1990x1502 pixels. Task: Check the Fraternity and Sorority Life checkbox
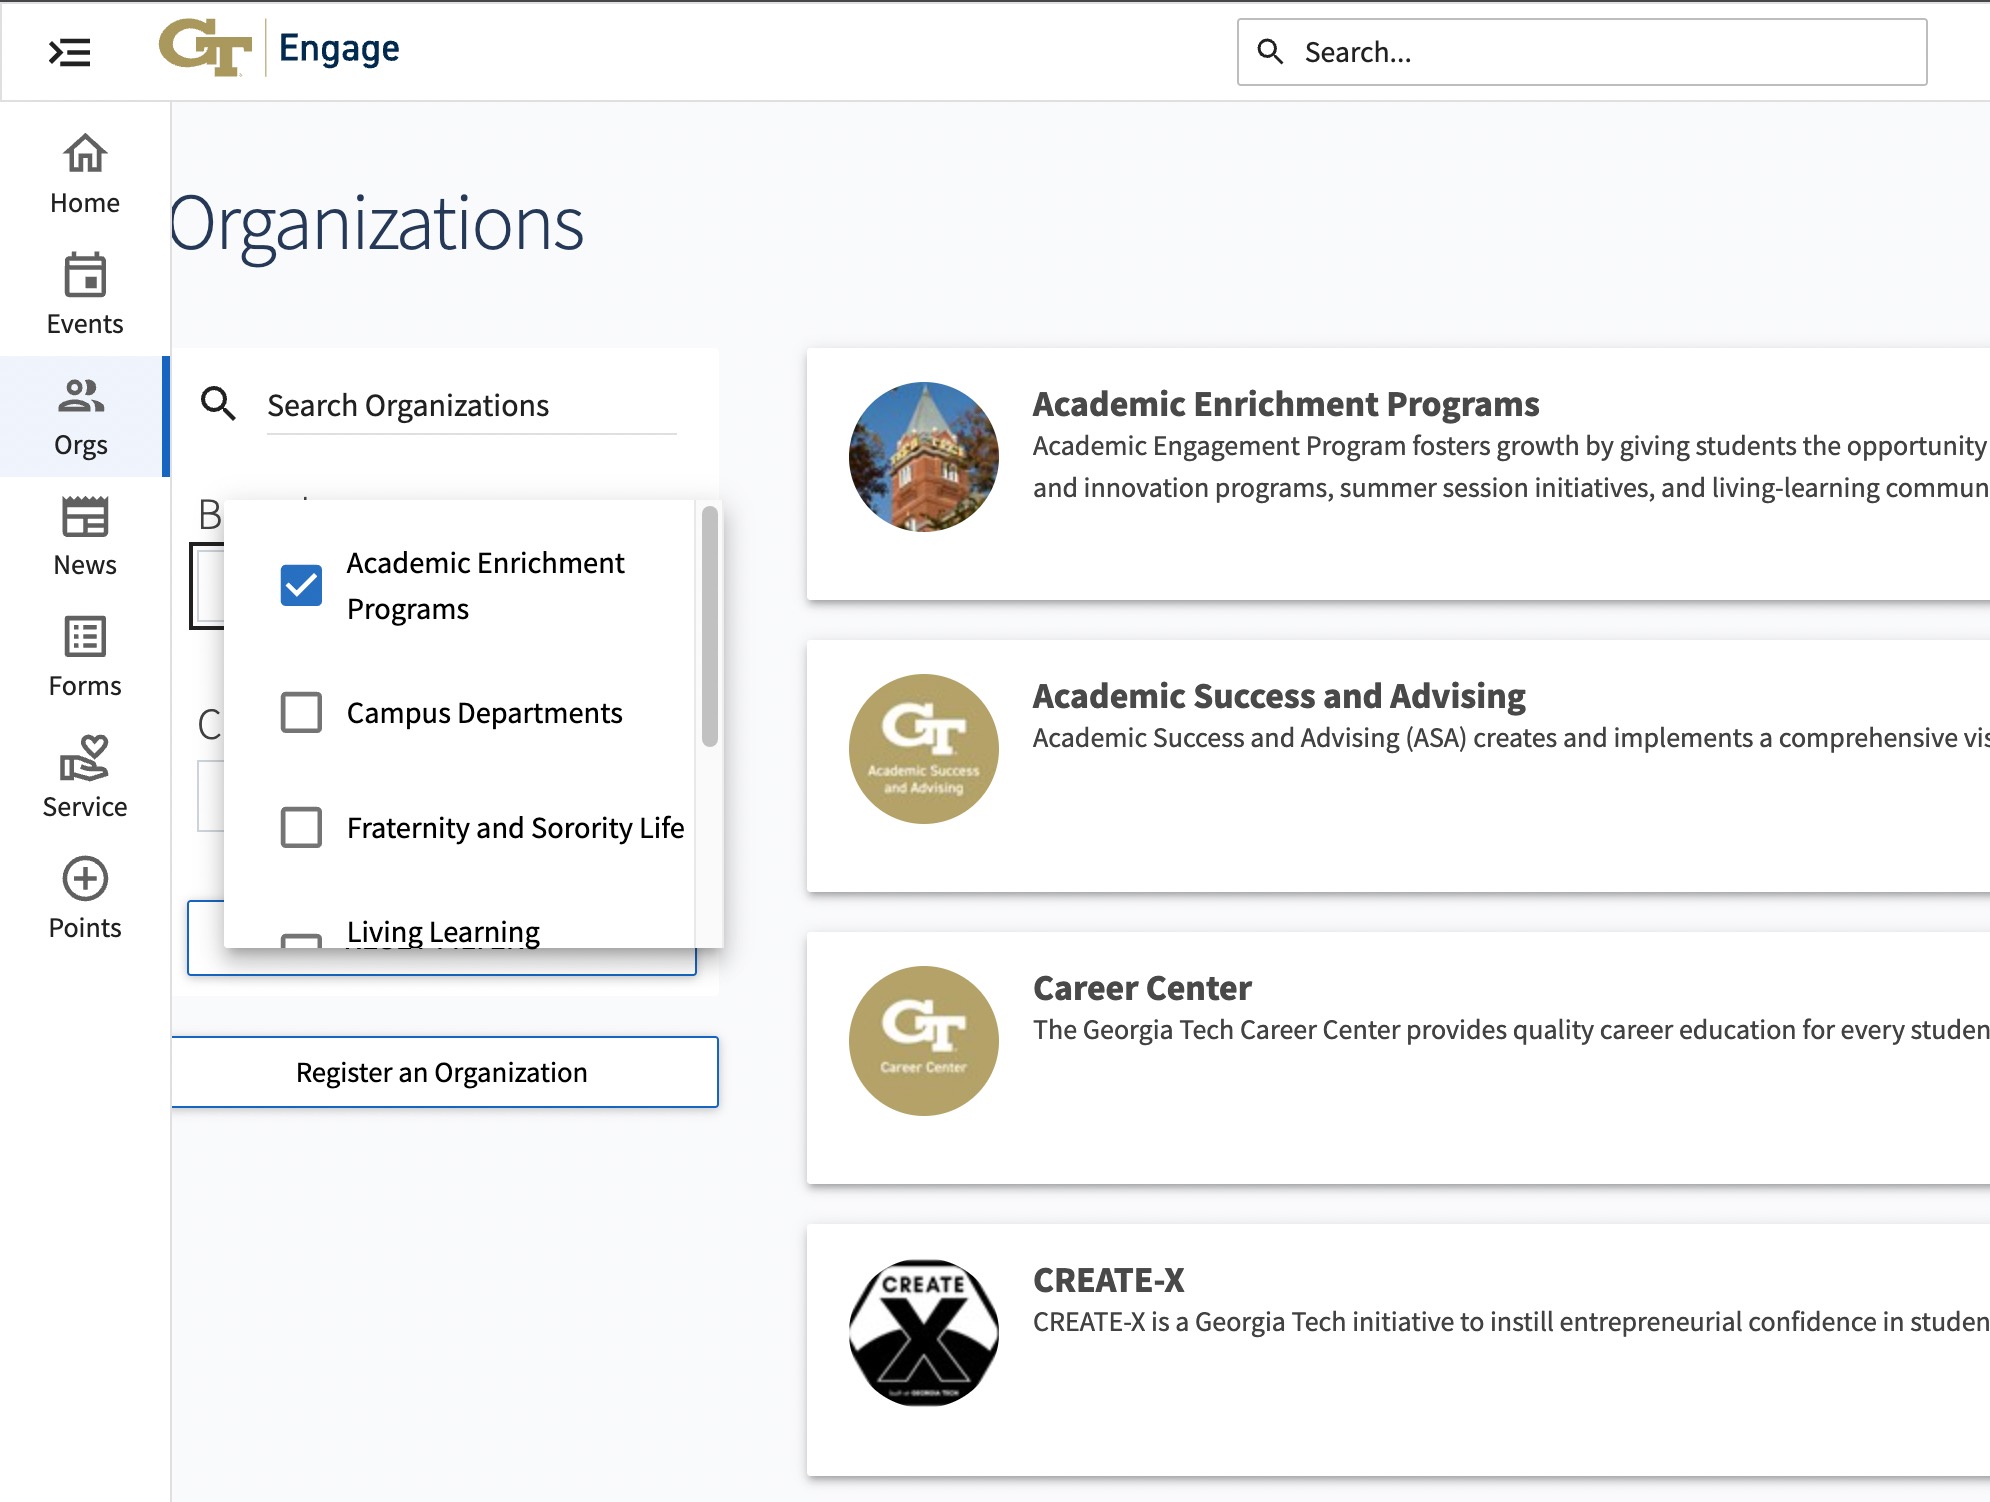coord(301,828)
